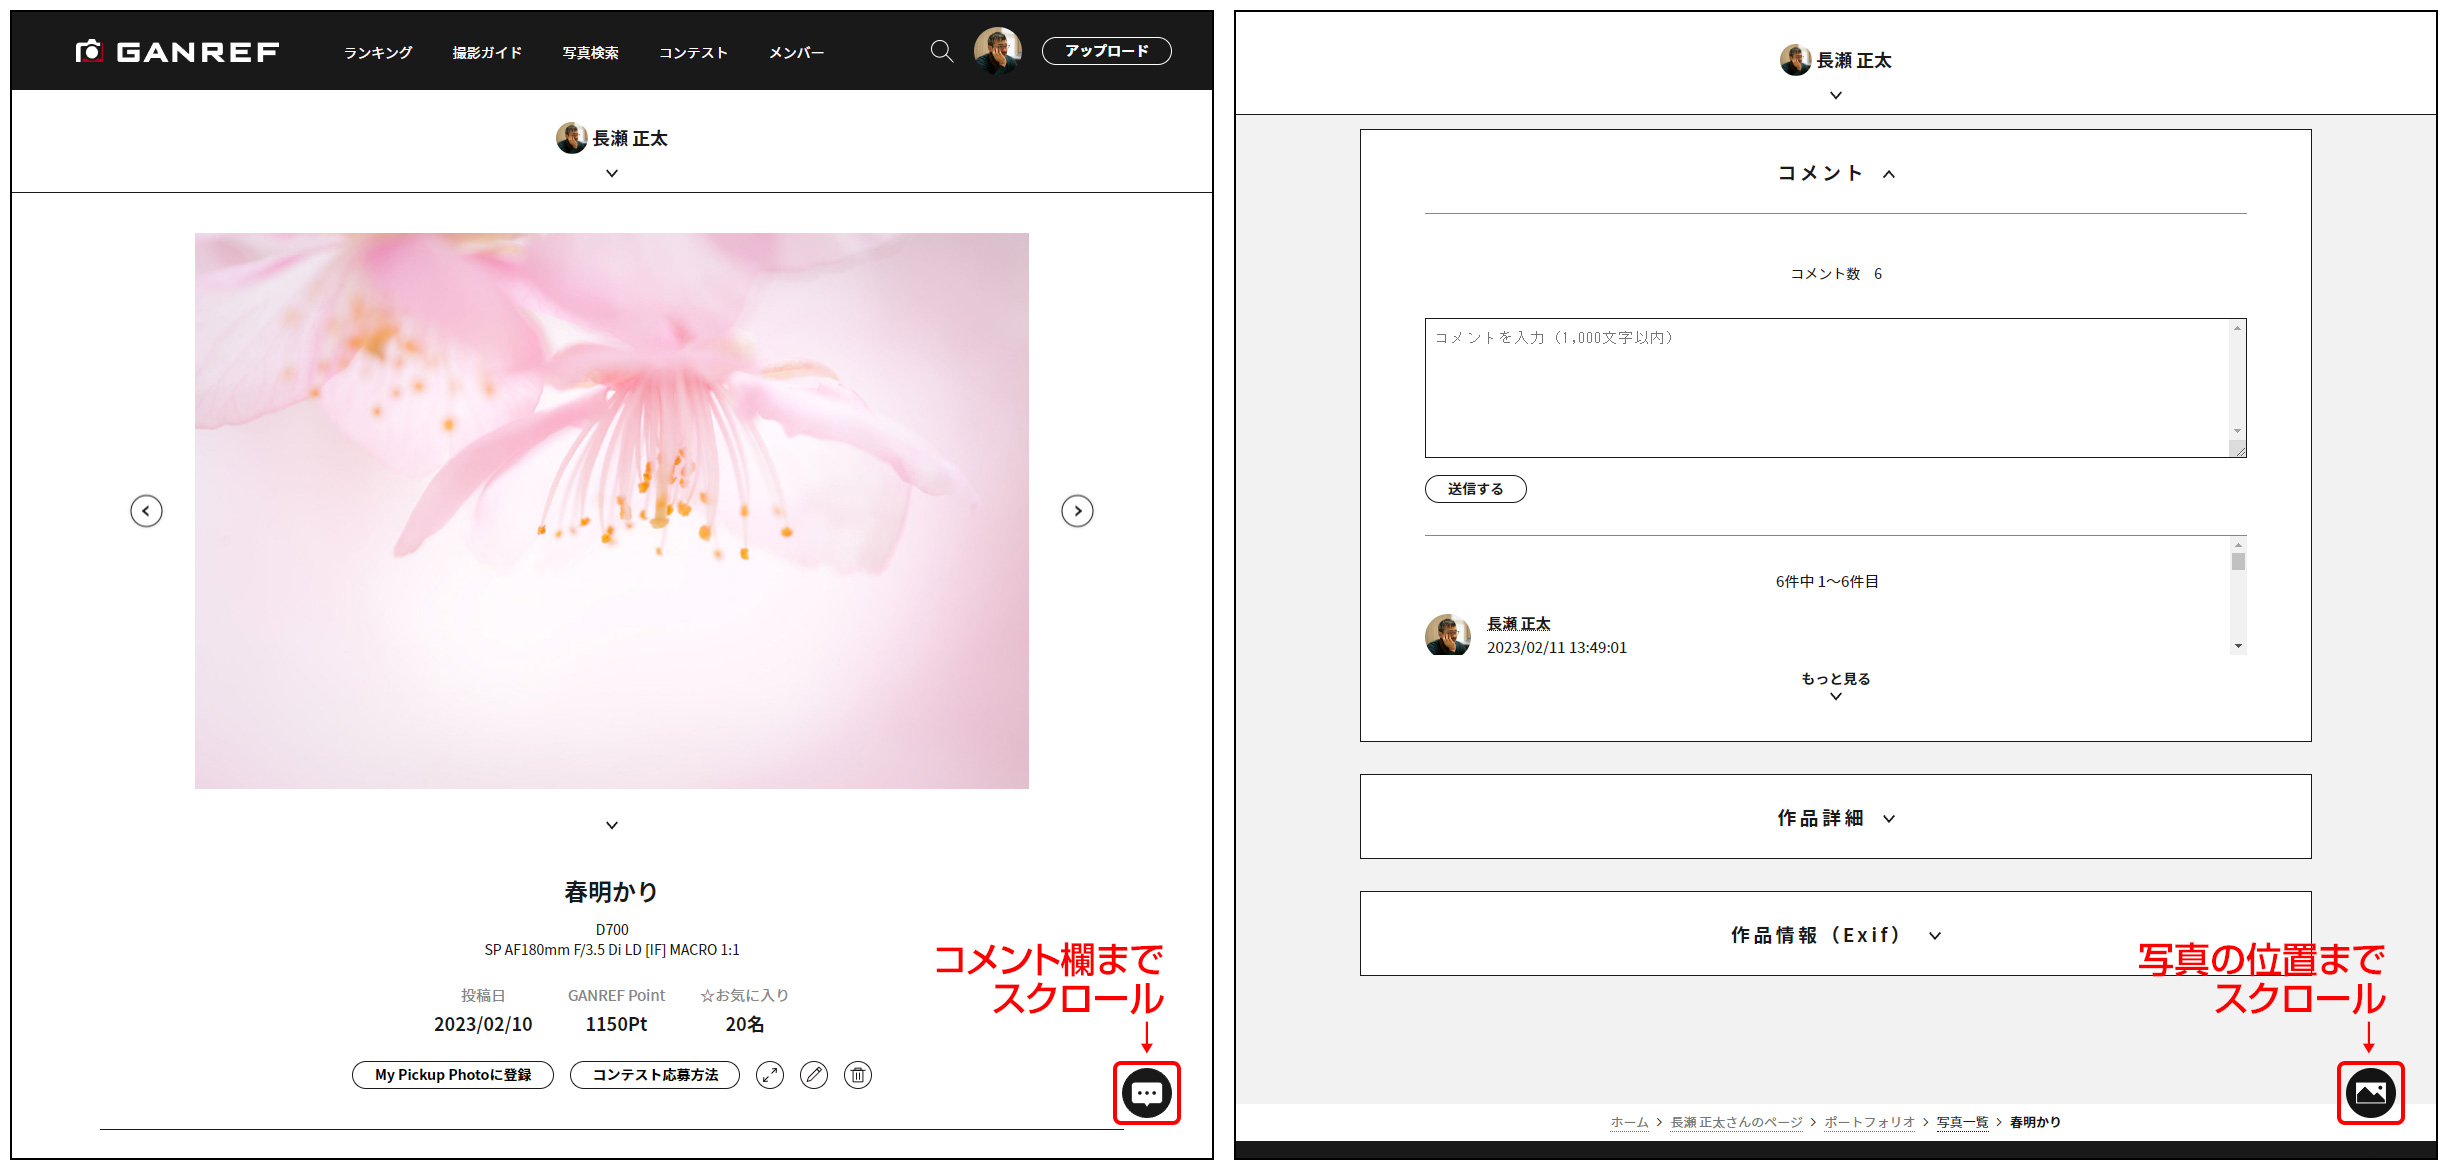Image resolution: width=2448 pixels, height=1170 pixels.
Task: Click the speech-bubble scroll-to-comments button
Action: point(1147,1093)
